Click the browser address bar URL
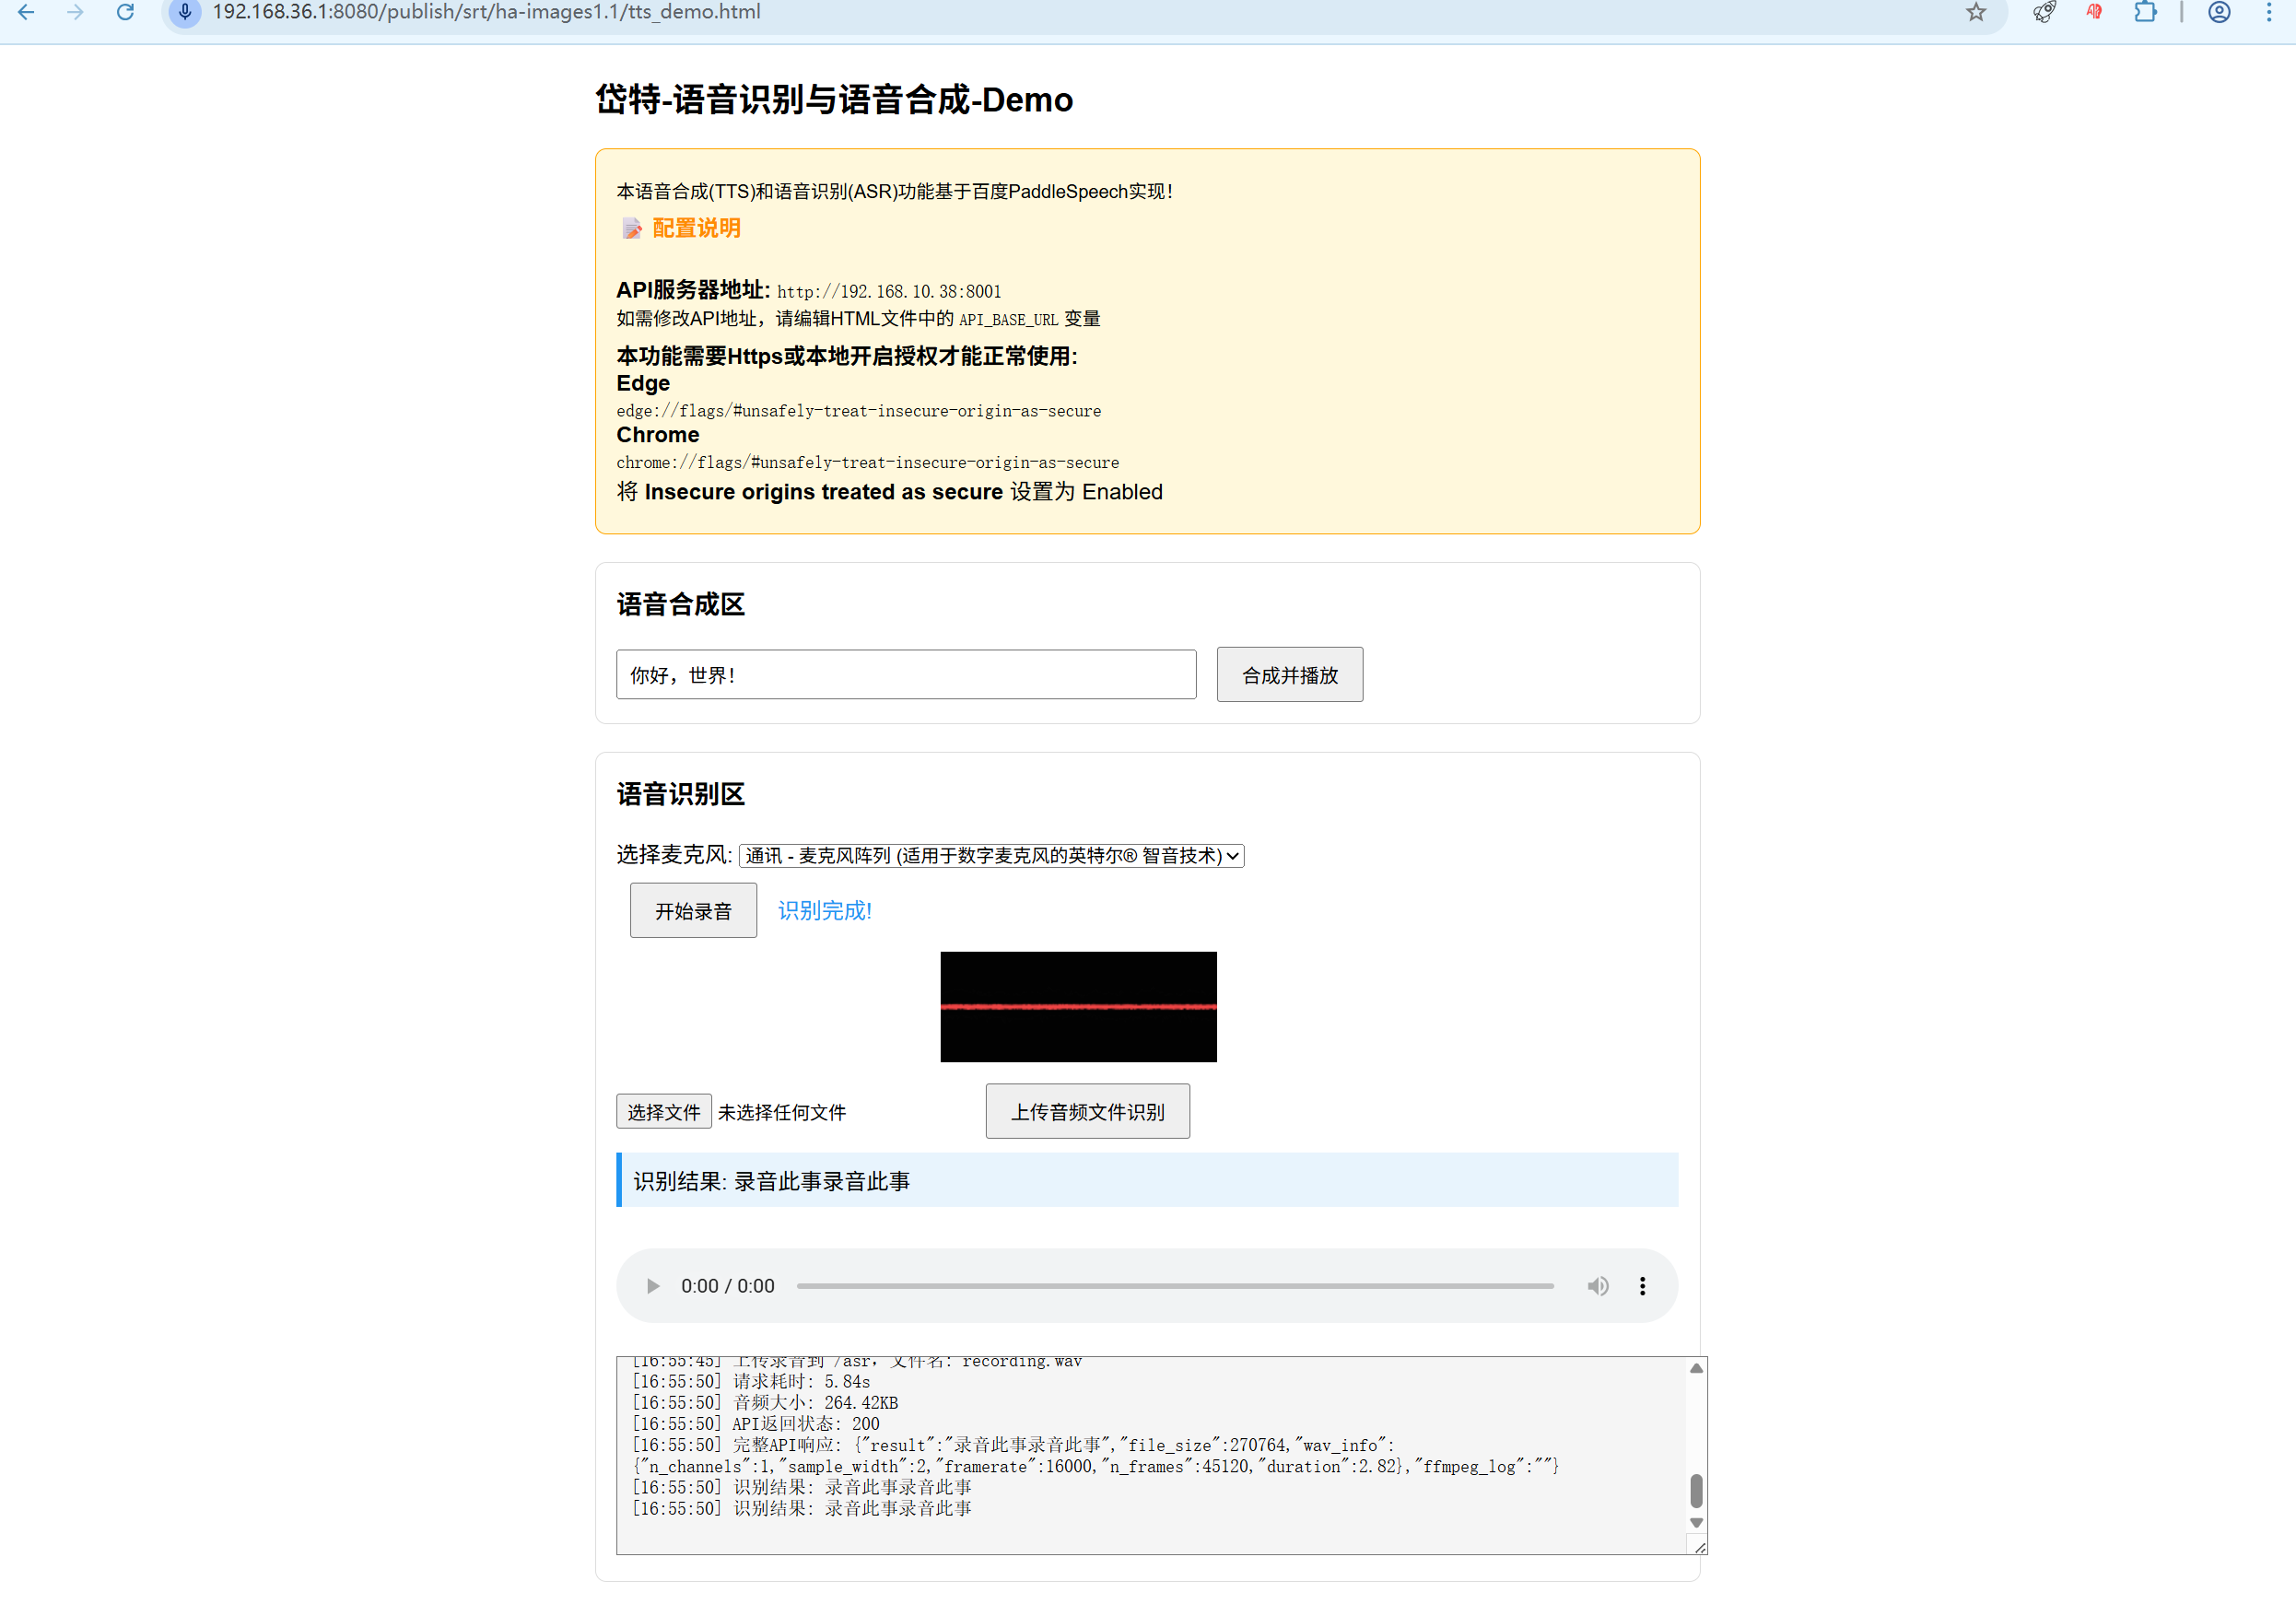Image resolution: width=2296 pixels, height=1604 pixels. pos(486,12)
